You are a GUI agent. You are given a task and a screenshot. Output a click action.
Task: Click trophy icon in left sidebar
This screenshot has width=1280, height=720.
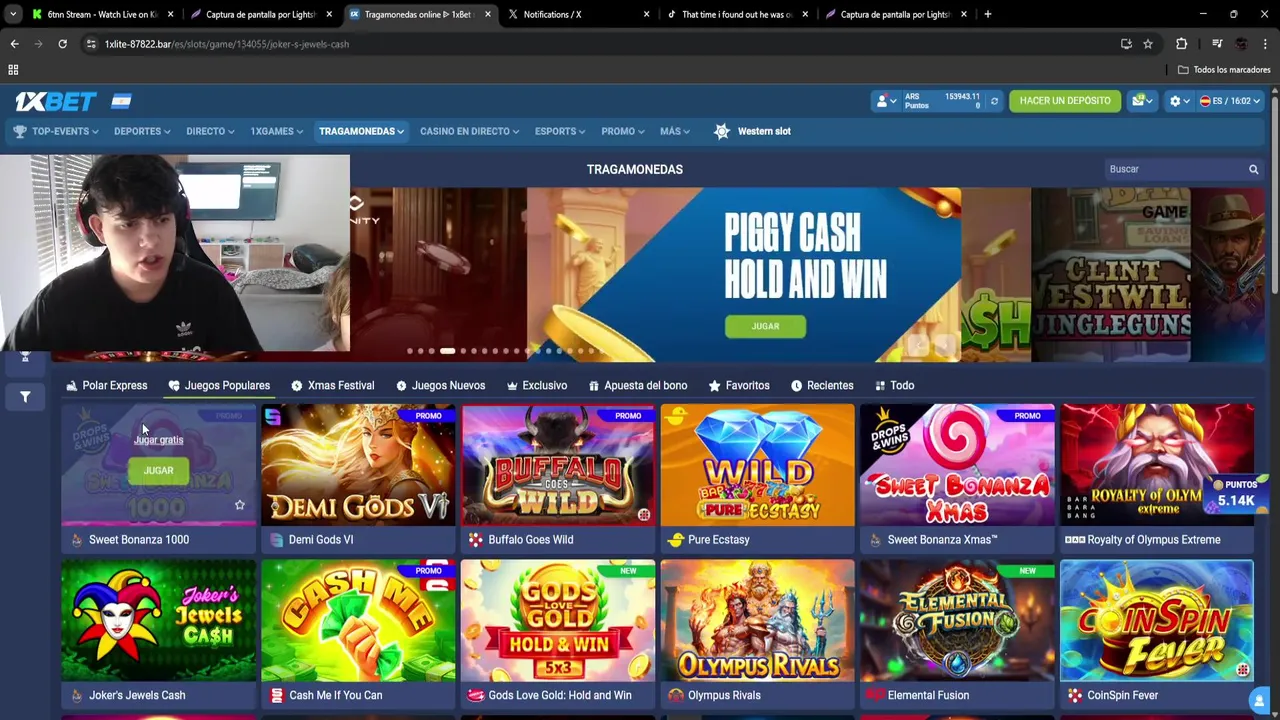click(x=25, y=356)
